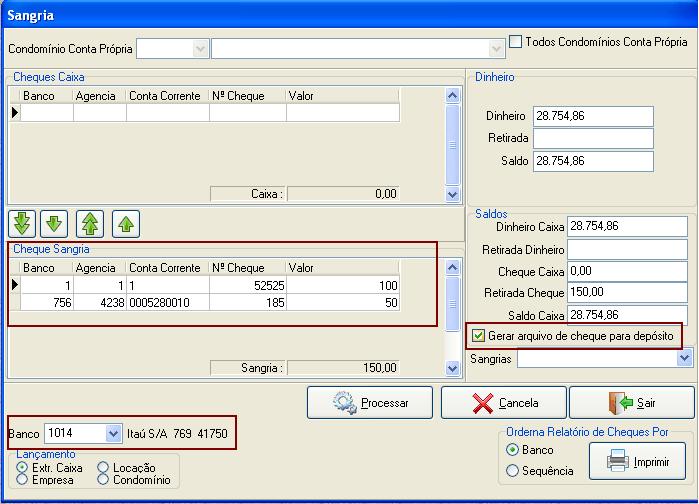Select the Empresa radio option
Screen dimensions: 699x504
click(x=23, y=480)
